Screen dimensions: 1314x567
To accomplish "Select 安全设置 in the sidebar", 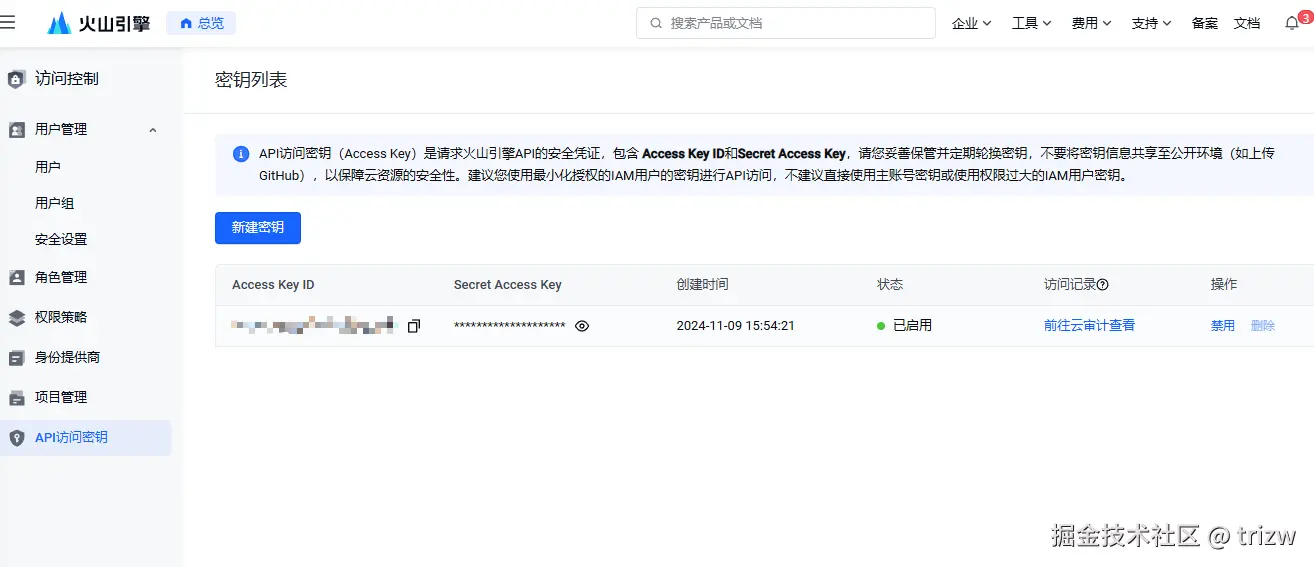I will pyautogui.click(x=61, y=239).
